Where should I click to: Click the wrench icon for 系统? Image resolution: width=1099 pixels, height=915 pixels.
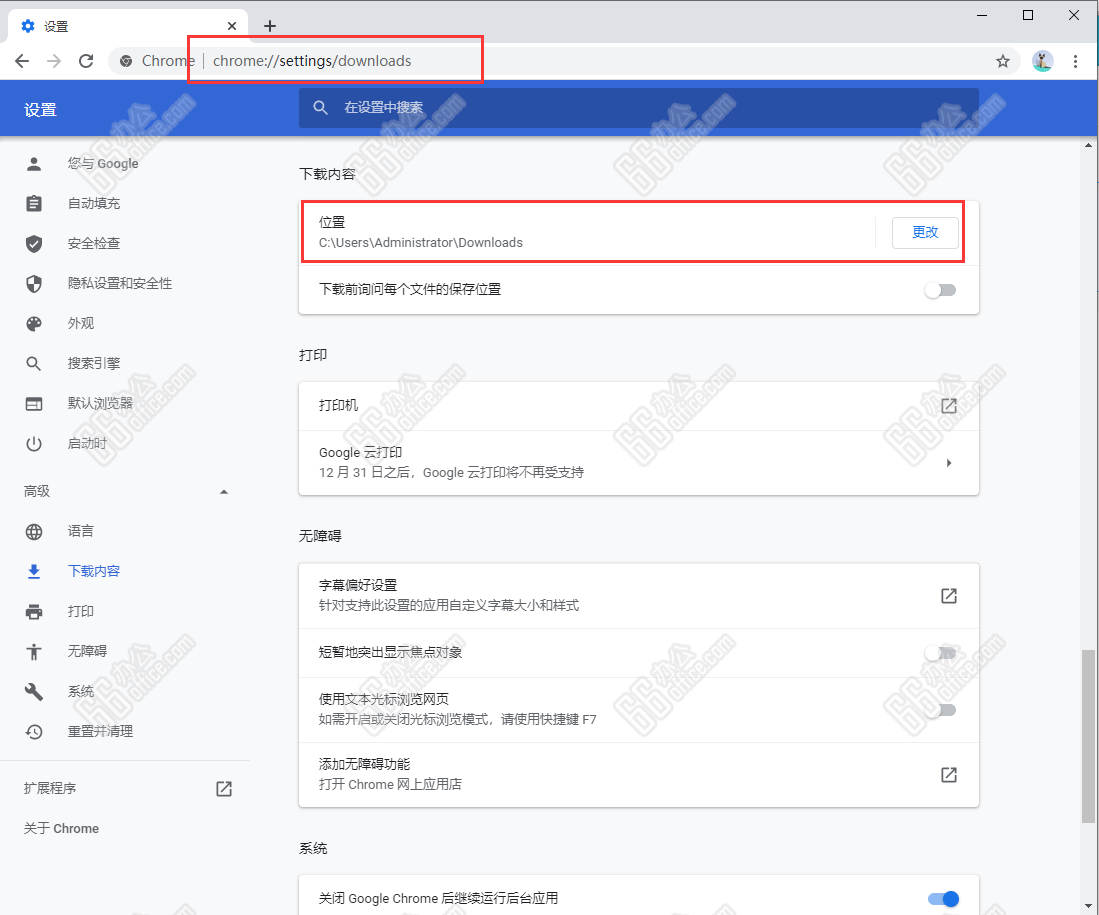coord(34,691)
